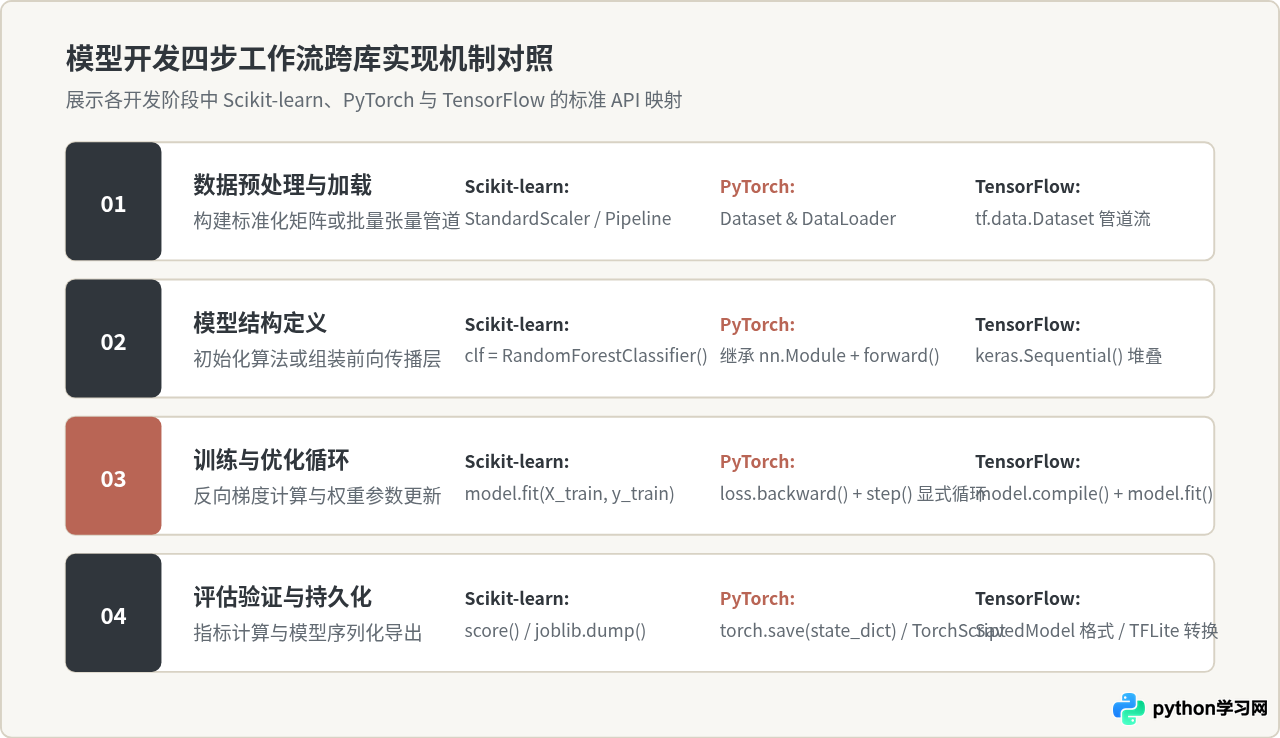Click the TensorFlow label in the 数据预处理与加载 row
Image resolution: width=1280 pixels, height=738 pixels.
coord(1028,187)
